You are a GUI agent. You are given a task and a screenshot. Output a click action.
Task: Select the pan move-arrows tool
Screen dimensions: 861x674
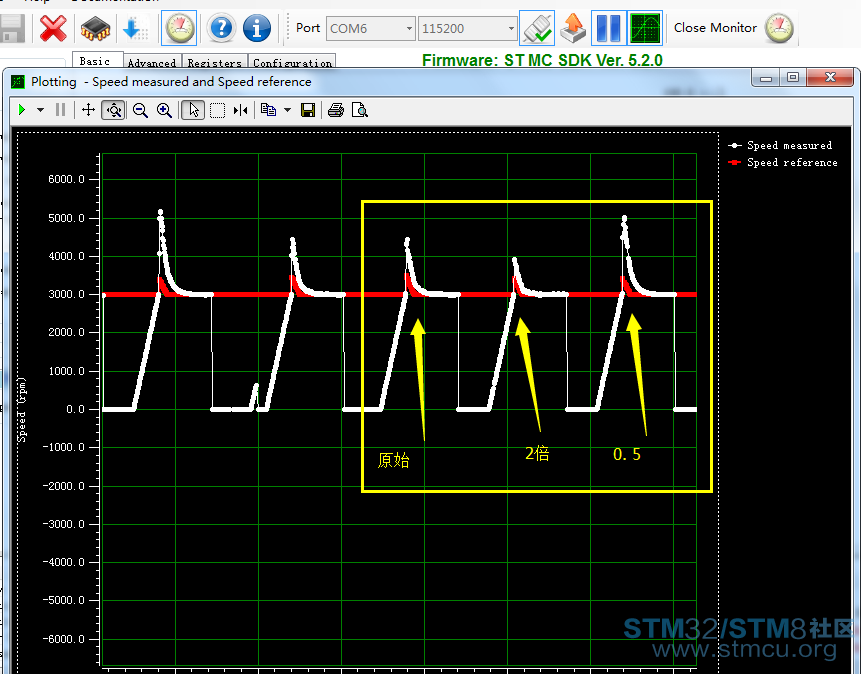[88, 110]
